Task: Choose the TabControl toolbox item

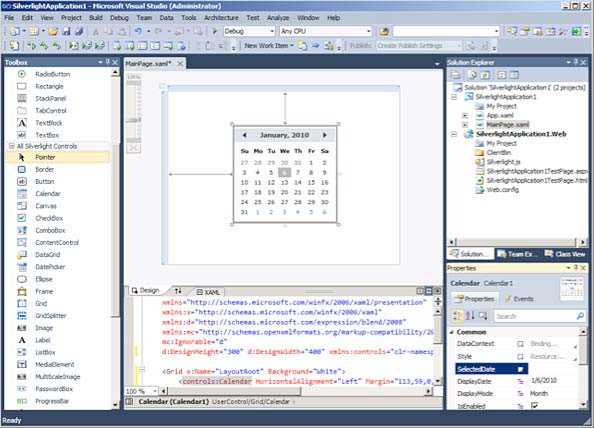Action: pos(51,111)
